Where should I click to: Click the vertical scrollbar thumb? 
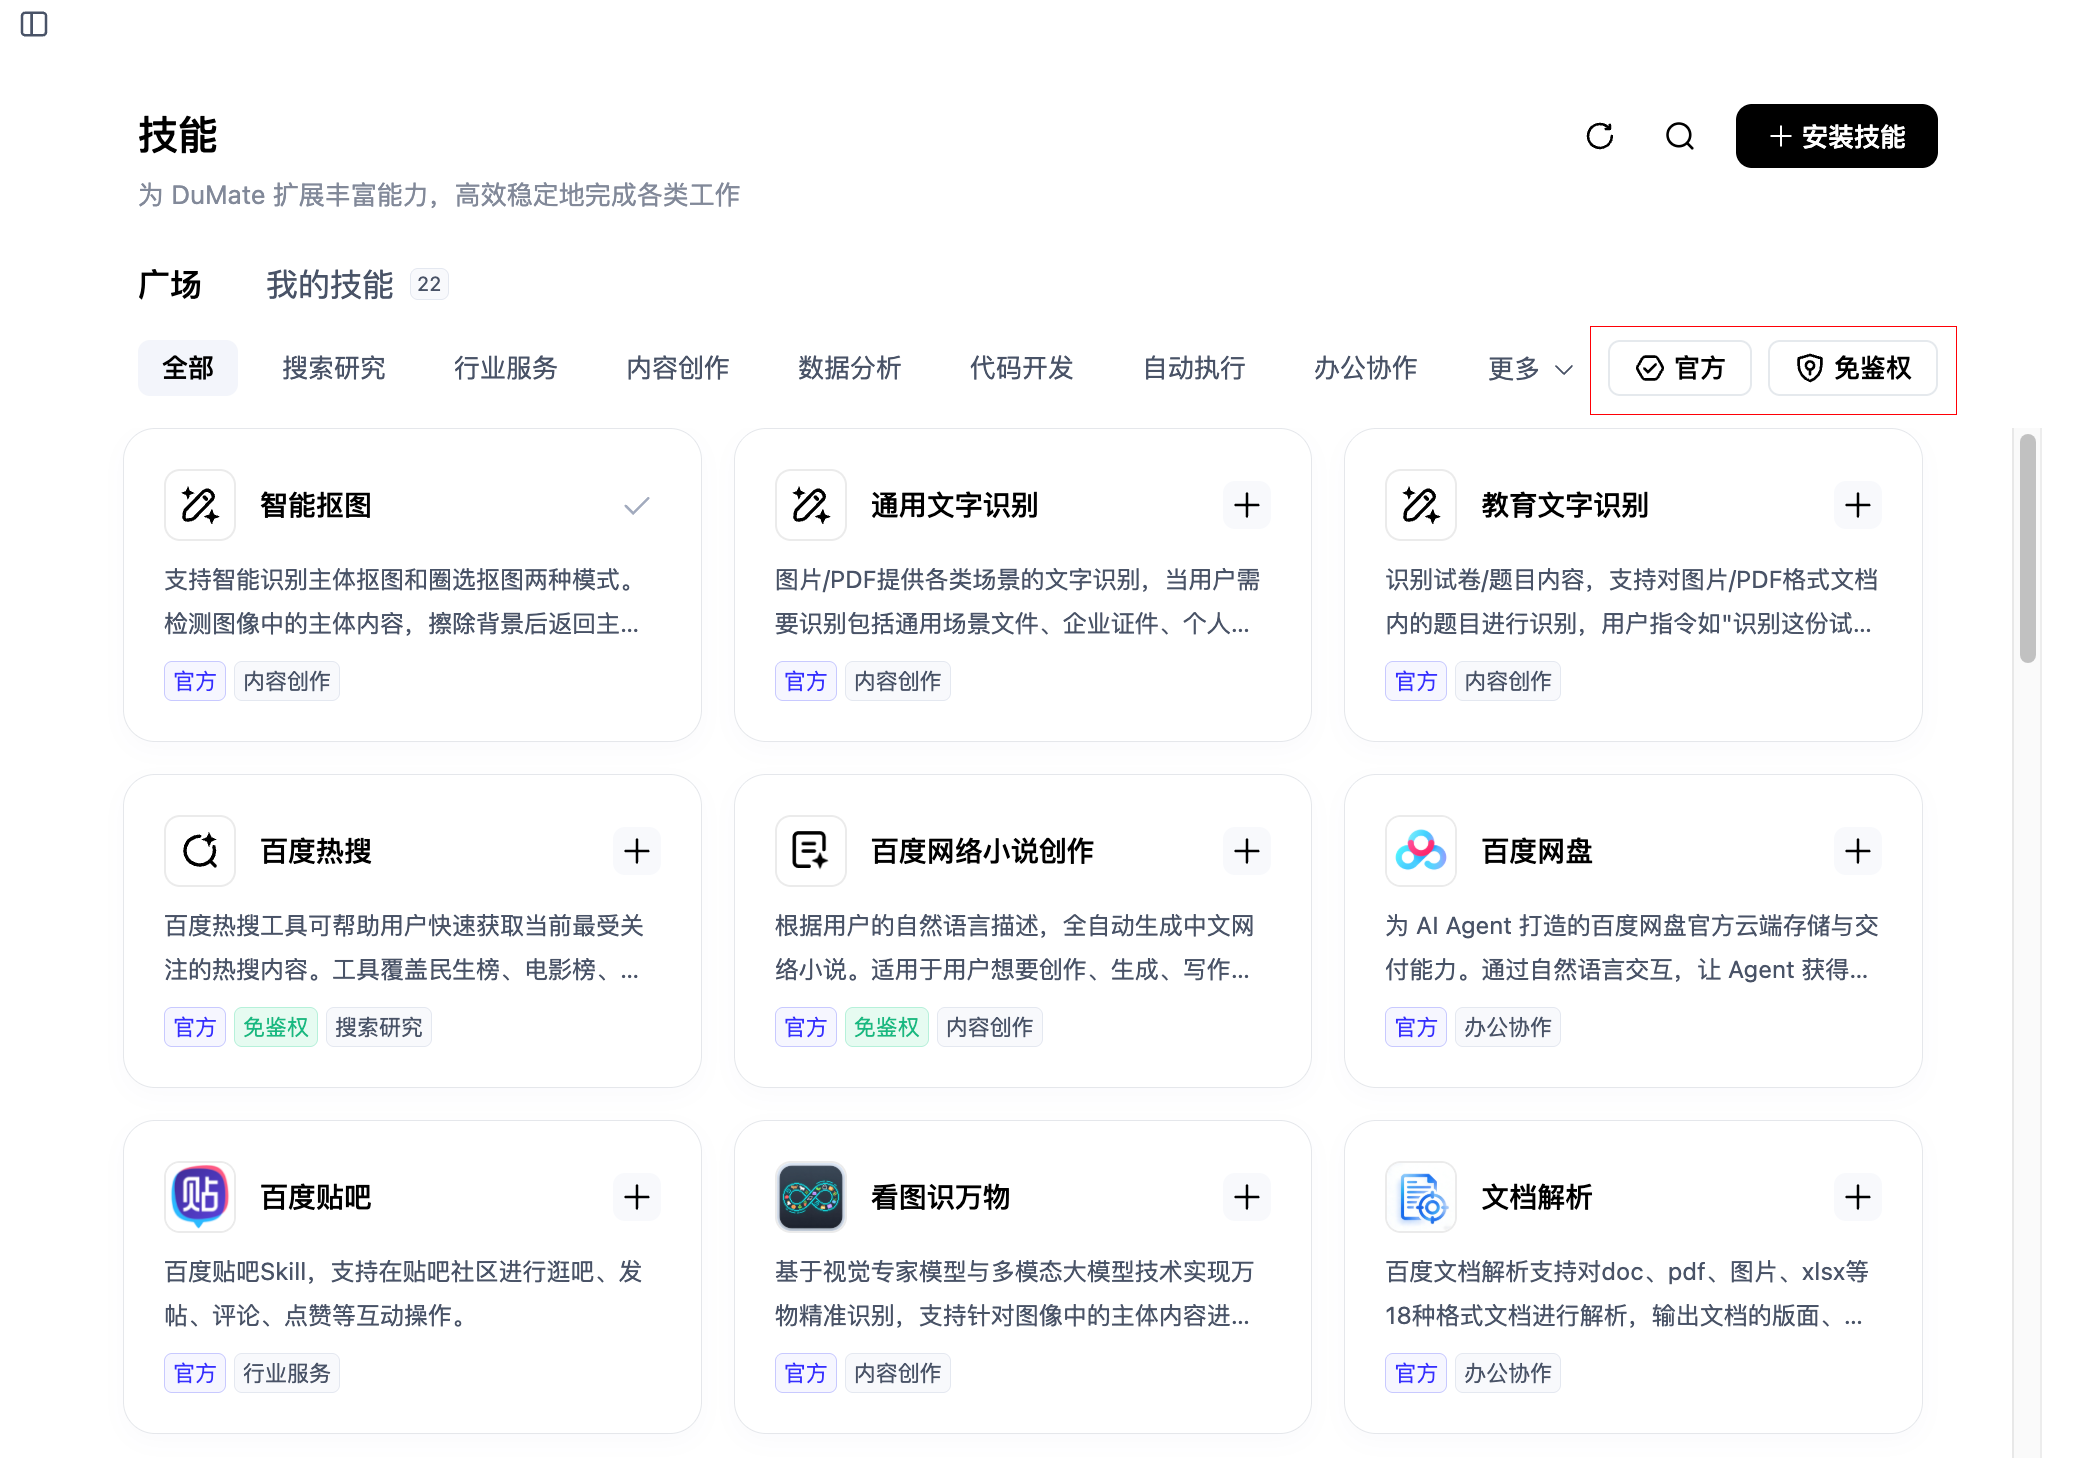pyautogui.click(x=2028, y=548)
